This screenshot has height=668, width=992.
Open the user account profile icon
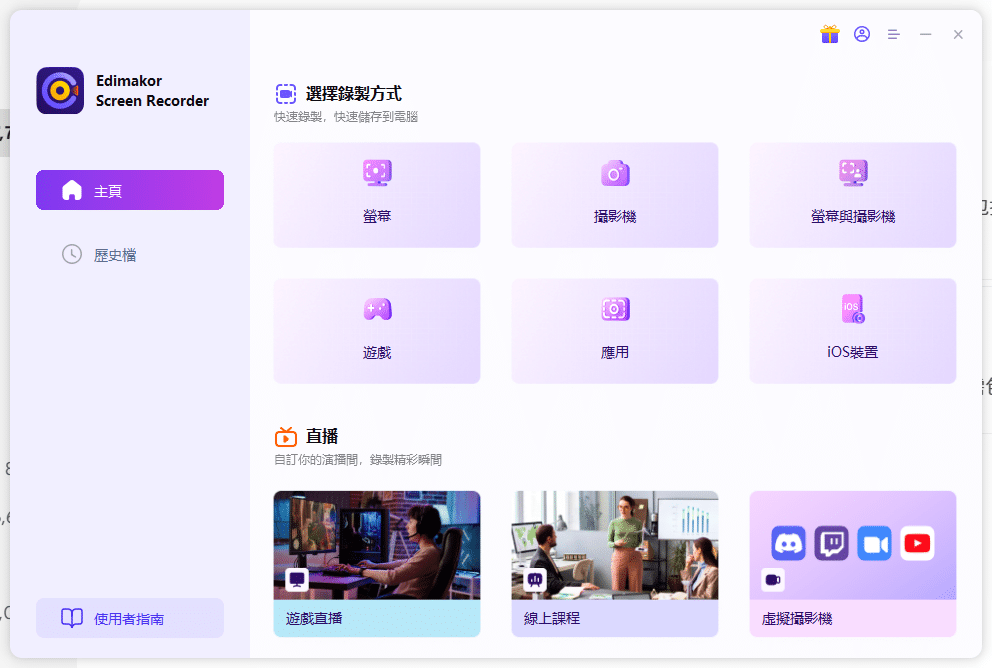pyautogui.click(x=862, y=34)
